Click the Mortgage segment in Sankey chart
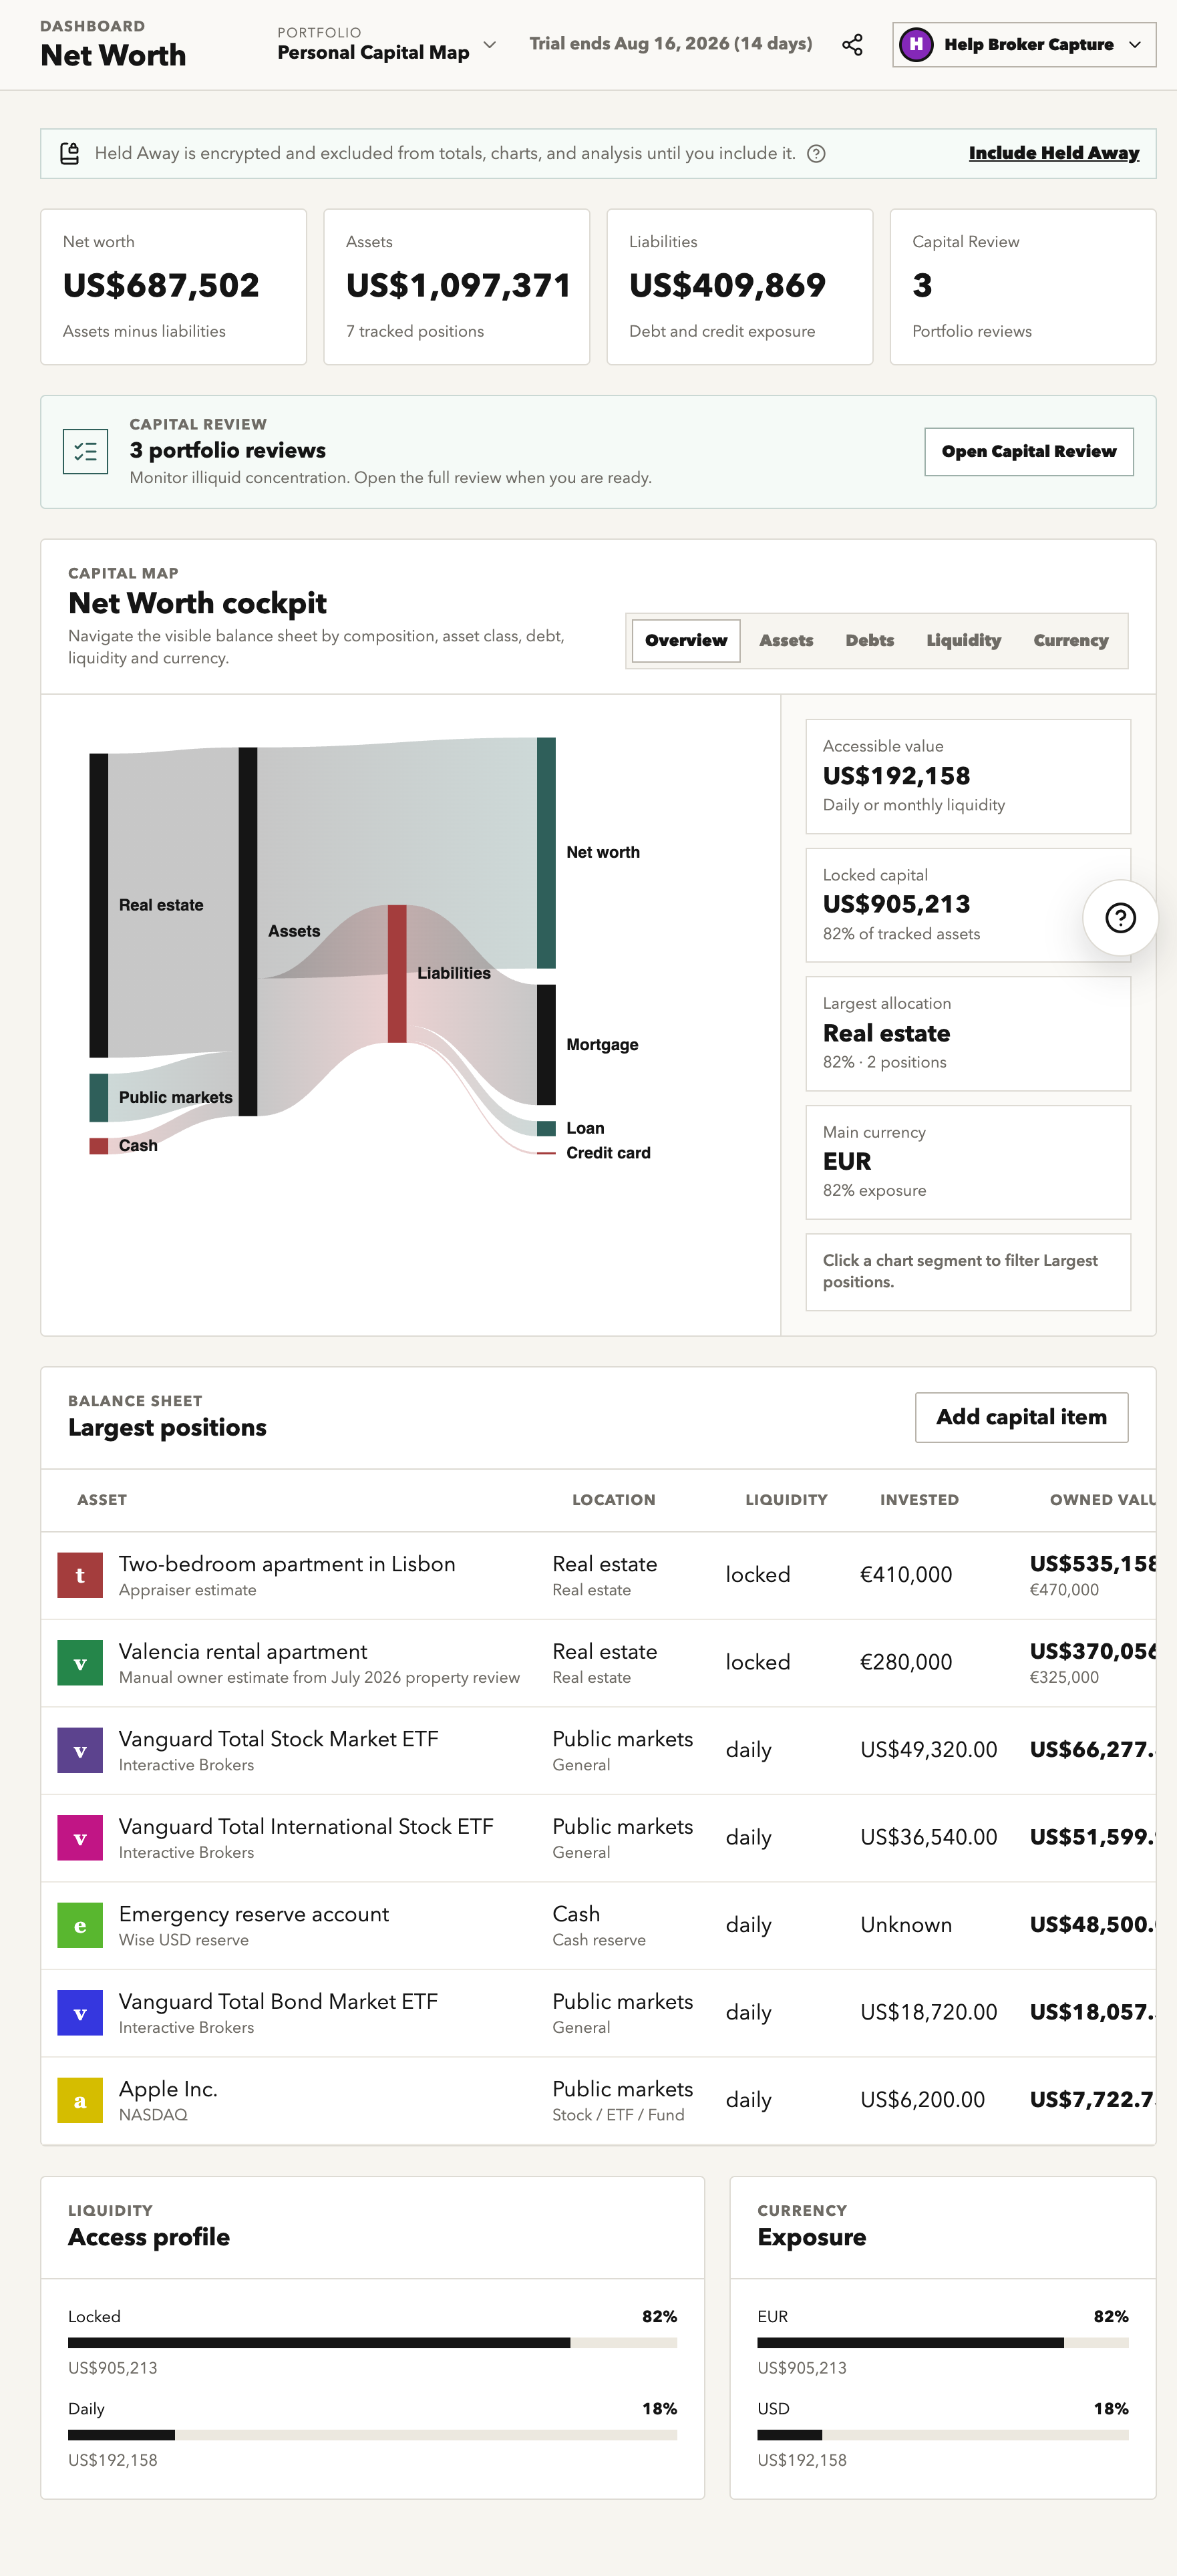Image resolution: width=1177 pixels, height=2576 pixels. tap(546, 1045)
